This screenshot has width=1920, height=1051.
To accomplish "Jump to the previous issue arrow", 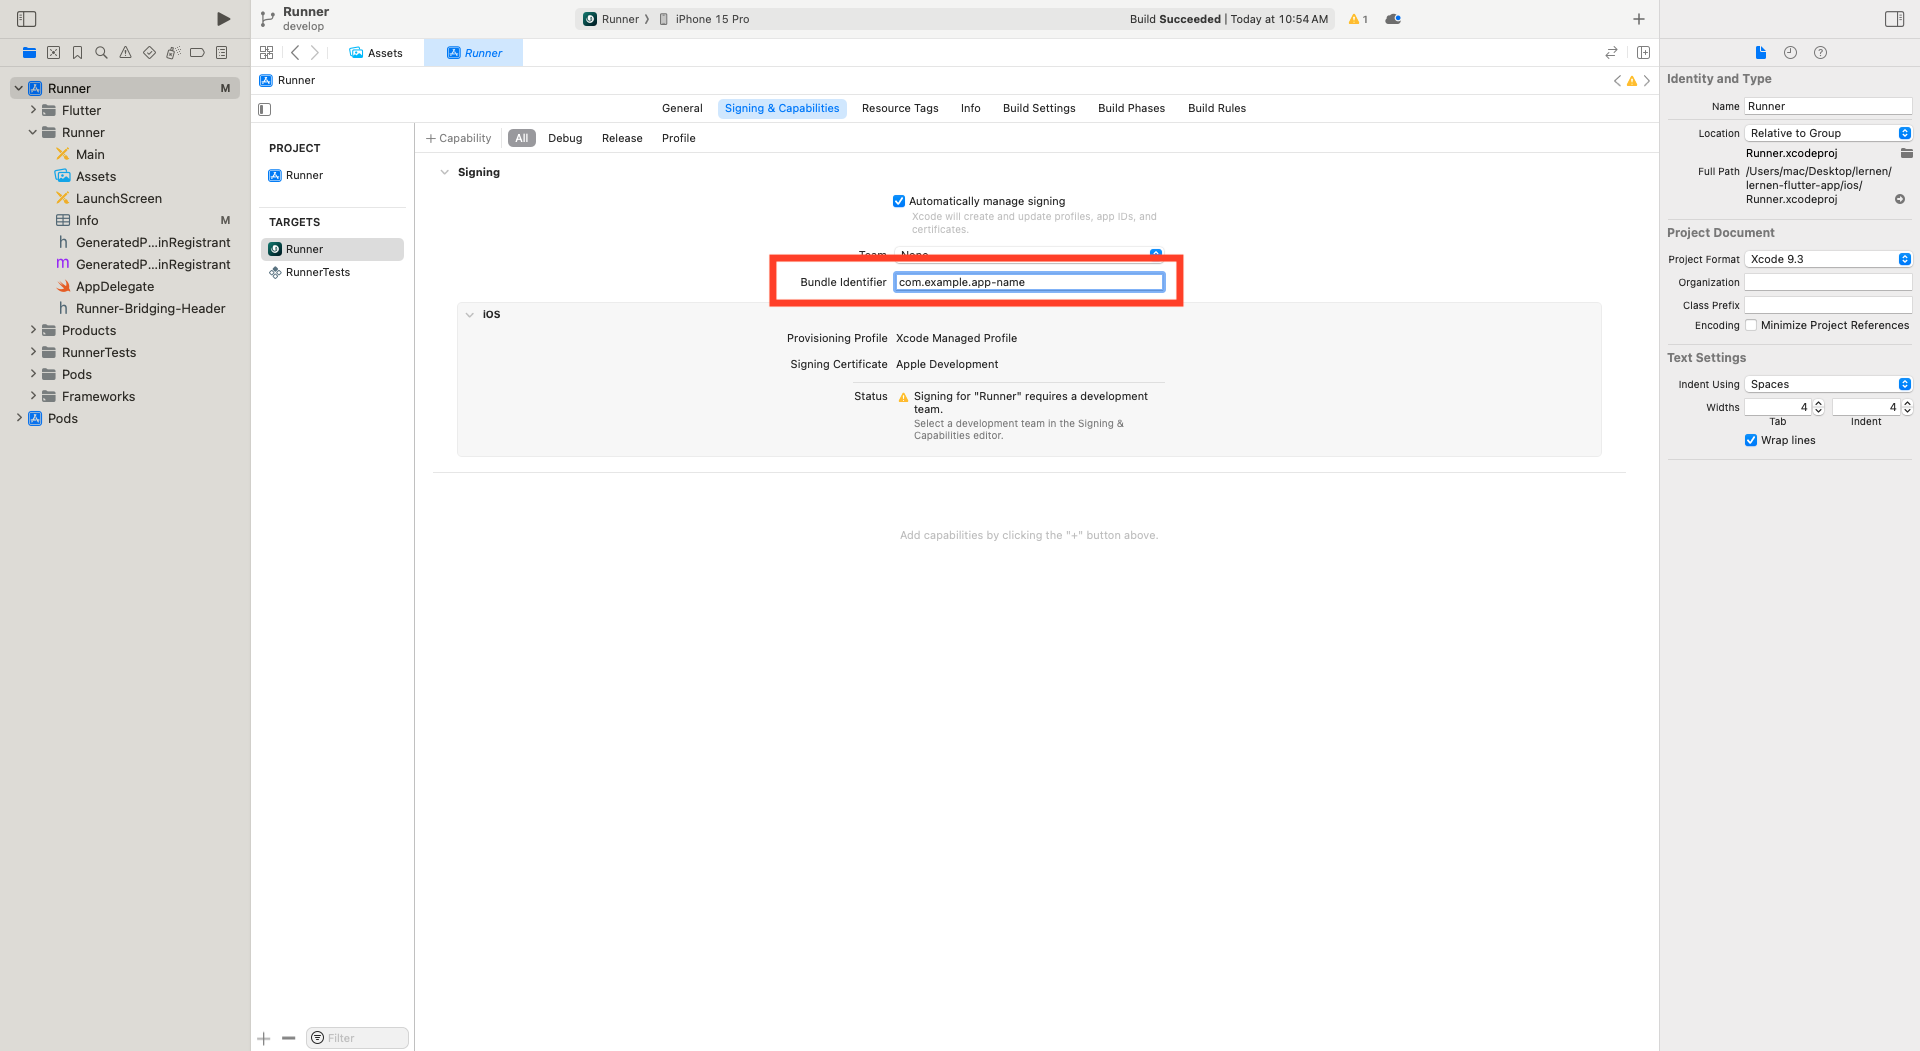I will 1617,81.
